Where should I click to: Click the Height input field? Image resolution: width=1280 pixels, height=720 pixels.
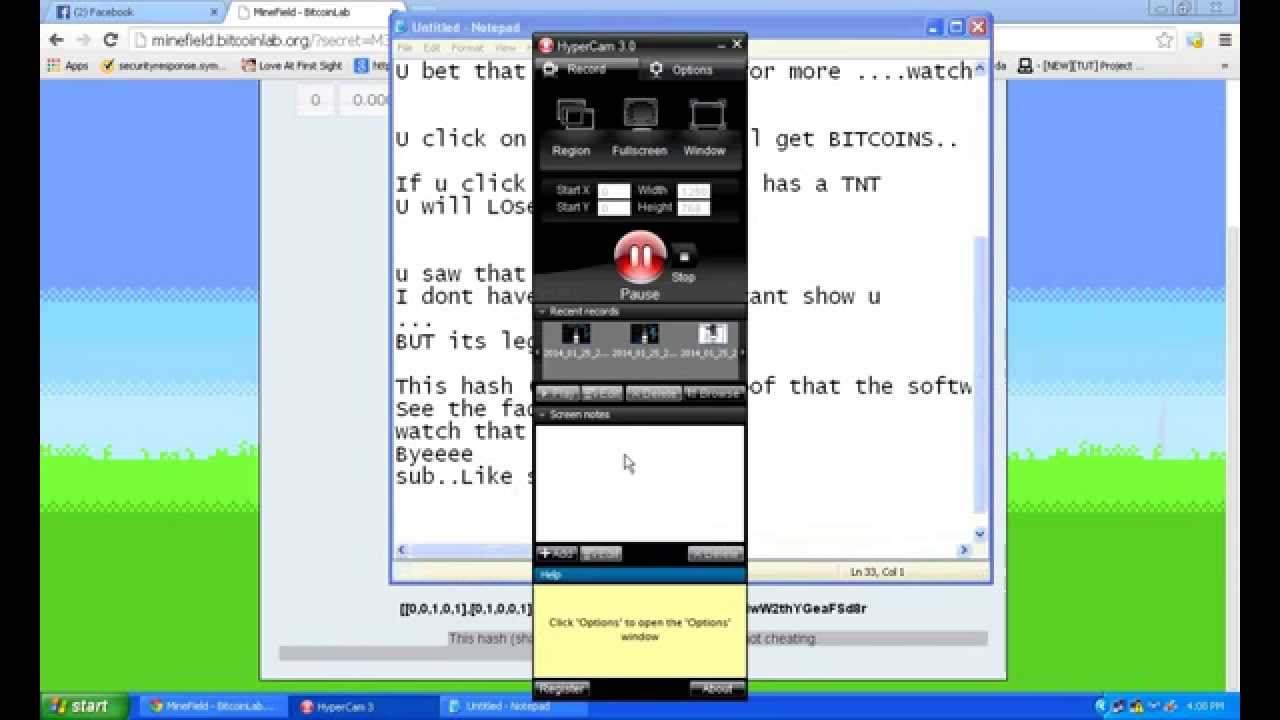(x=693, y=208)
